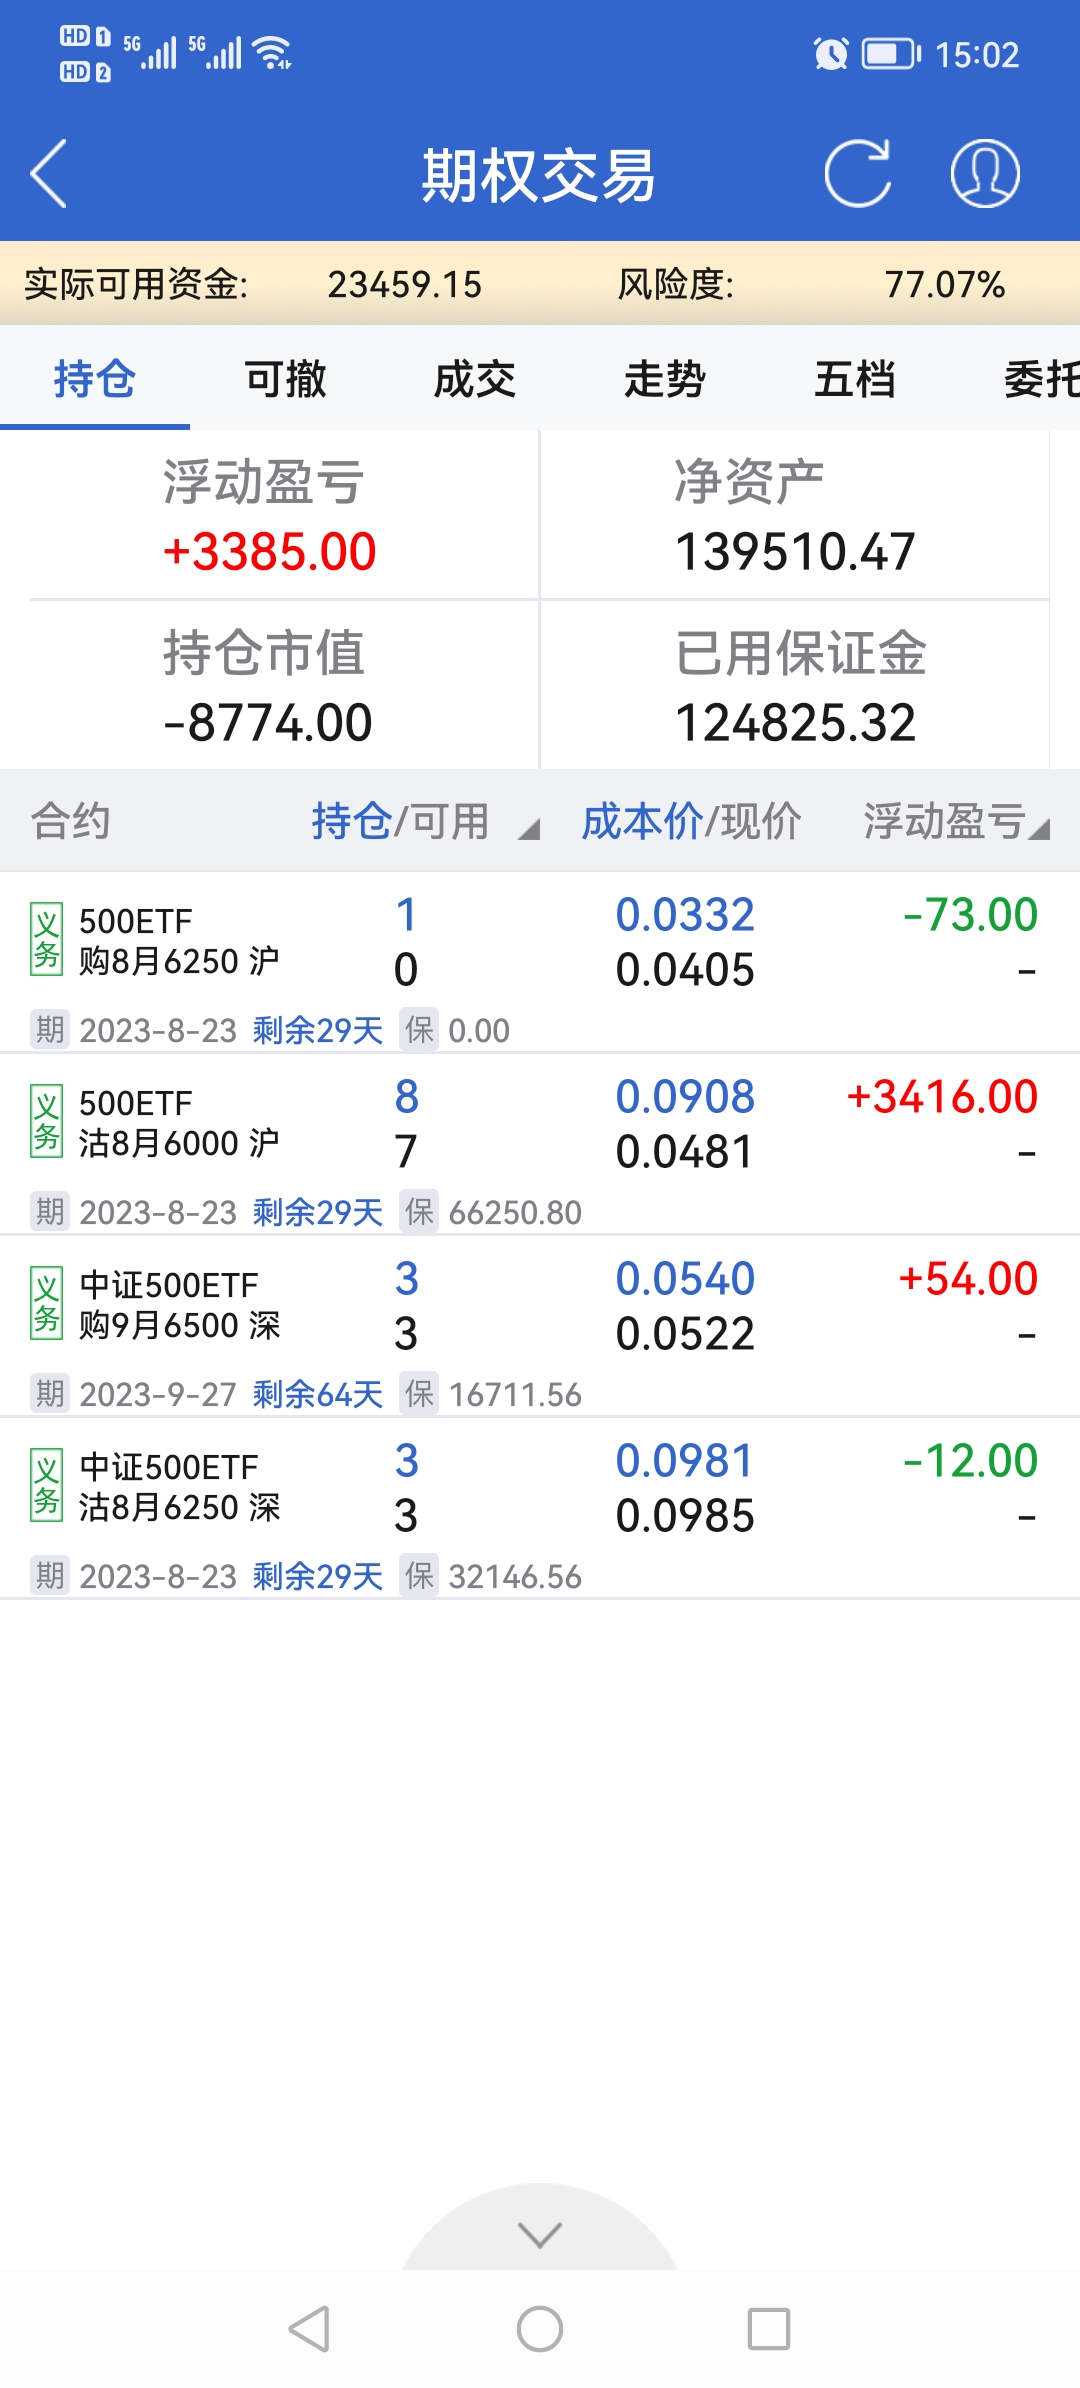Tap Android recent apps square button
The height and width of the screenshot is (2388, 1080).
[x=769, y=2329]
